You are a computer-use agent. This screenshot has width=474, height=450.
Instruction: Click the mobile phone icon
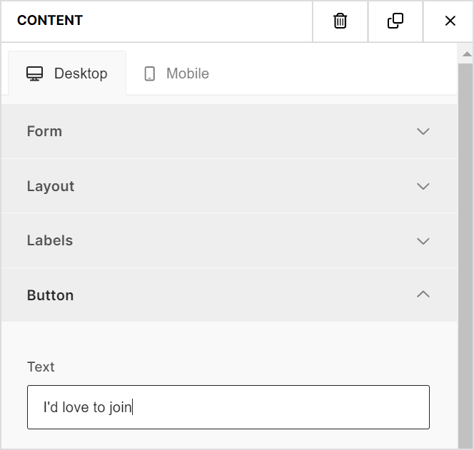click(150, 74)
